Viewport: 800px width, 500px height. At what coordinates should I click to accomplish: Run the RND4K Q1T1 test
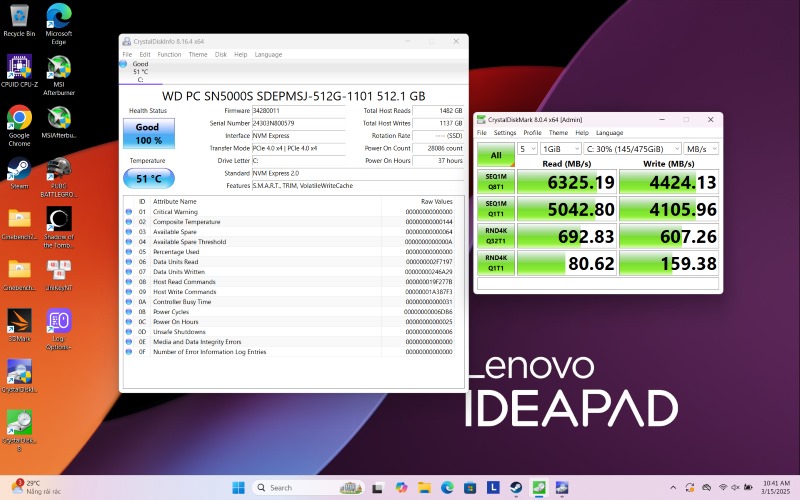tap(496, 263)
